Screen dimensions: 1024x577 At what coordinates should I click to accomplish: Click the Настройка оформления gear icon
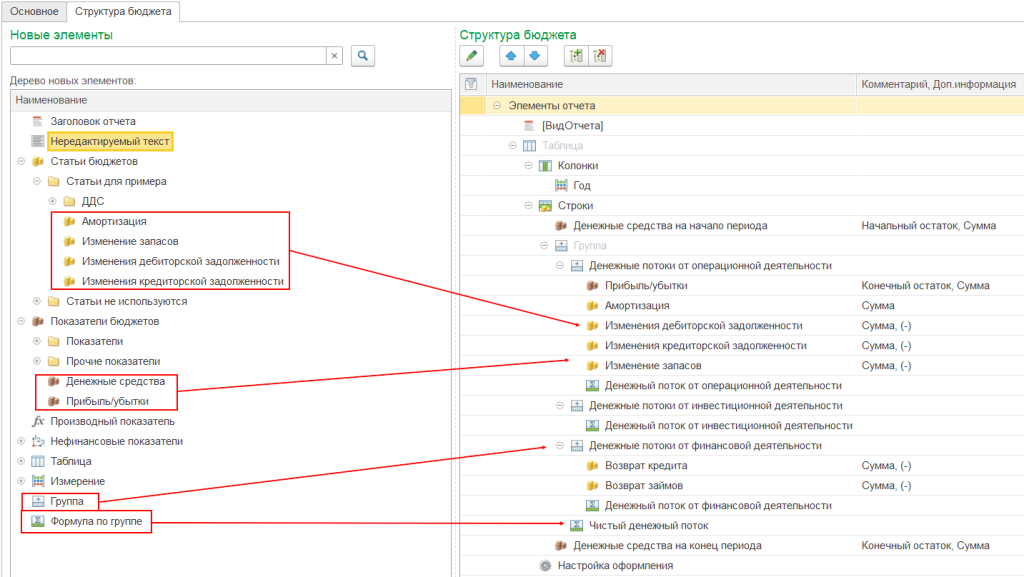click(x=545, y=565)
